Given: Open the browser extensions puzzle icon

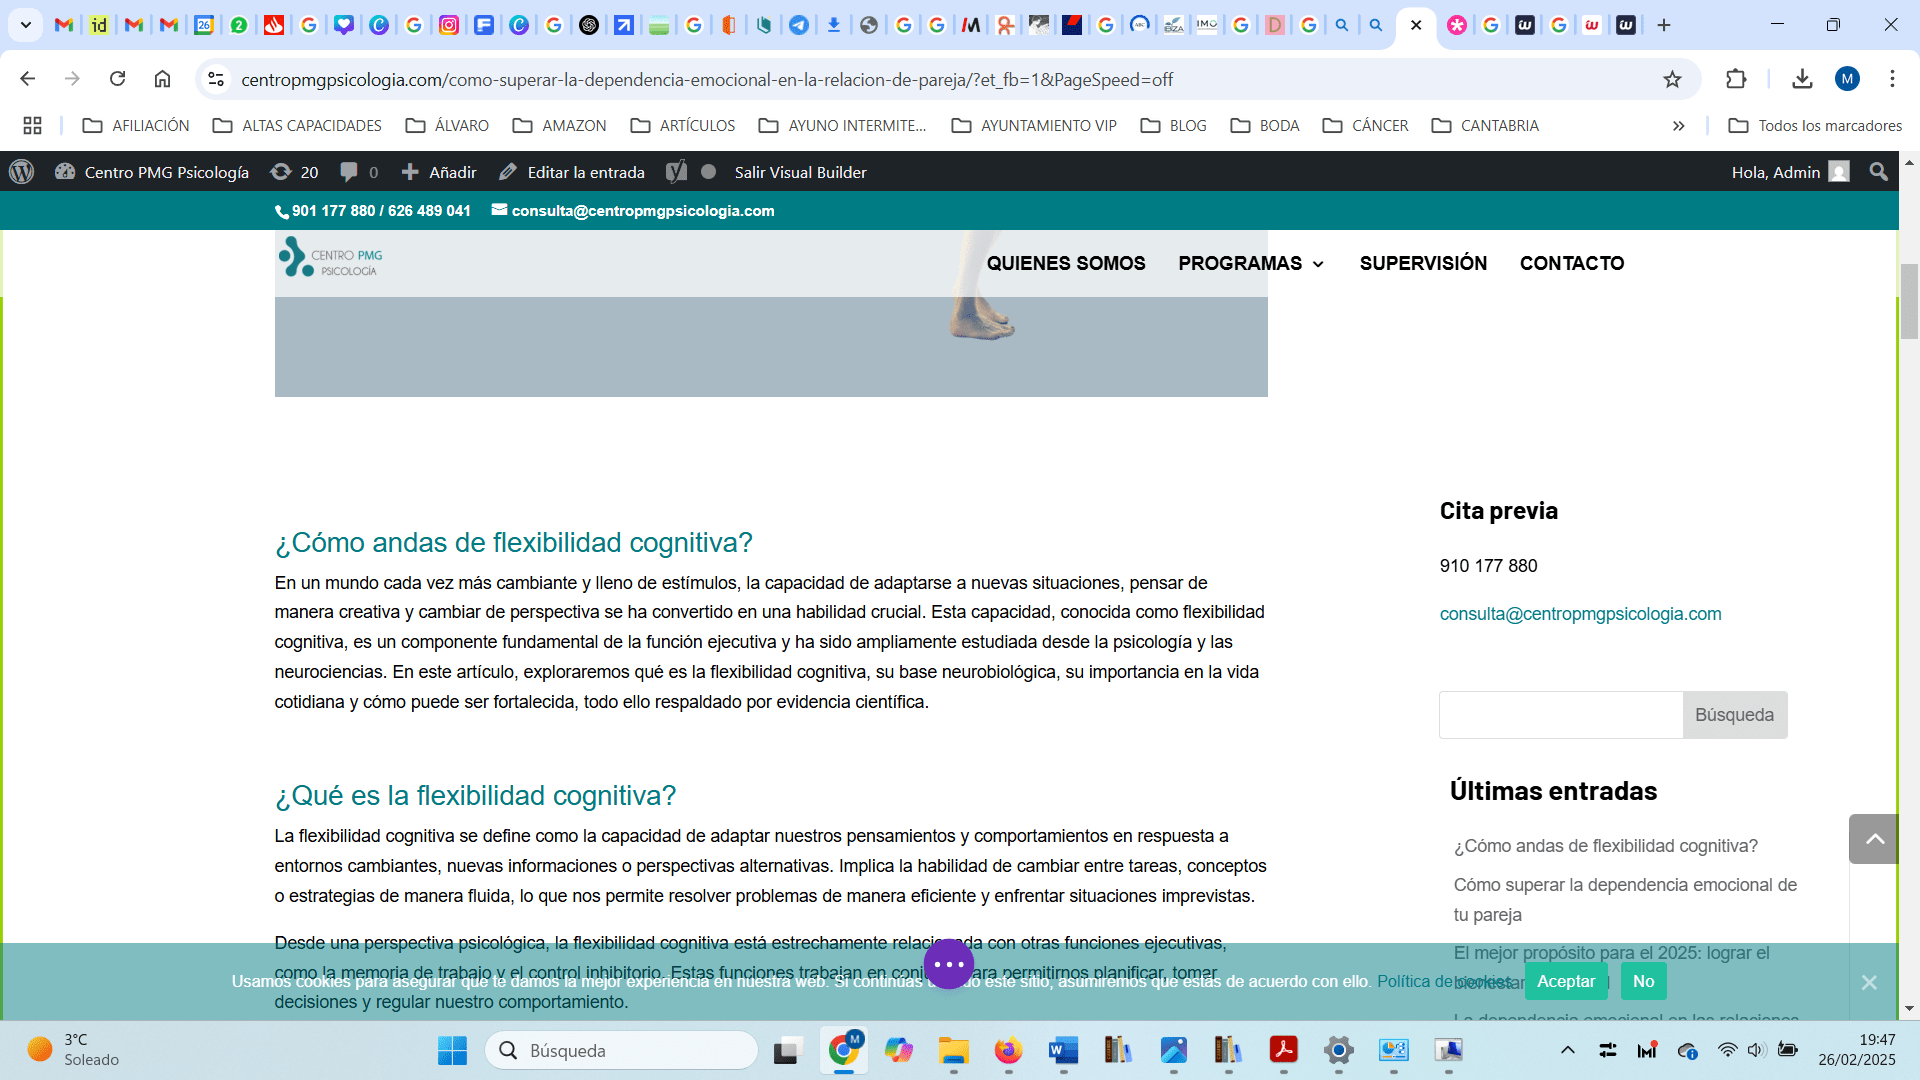Looking at the screenshot, I should (x=1736, y=79).
